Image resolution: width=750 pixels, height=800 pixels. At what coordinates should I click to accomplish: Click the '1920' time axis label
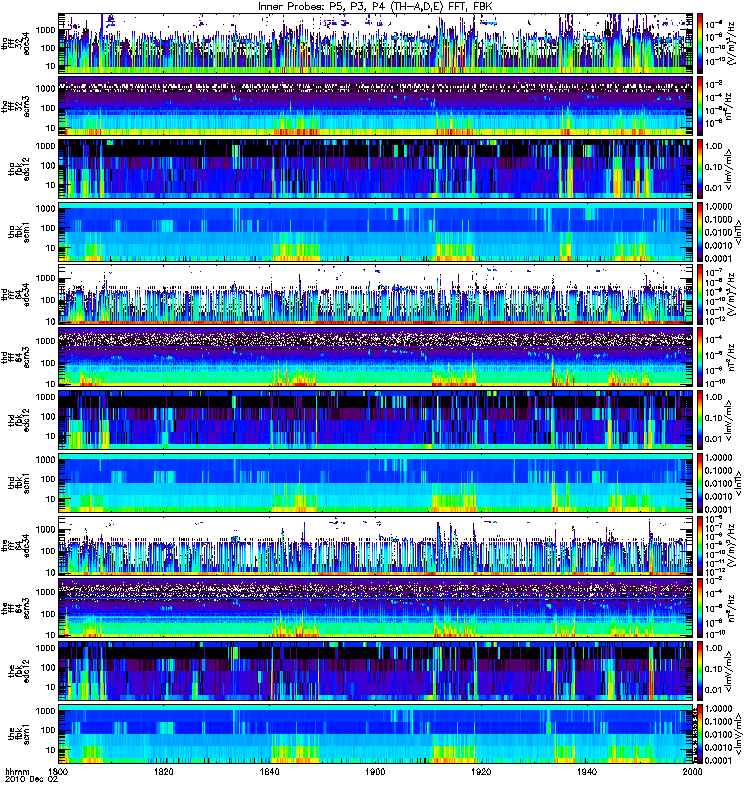click(x=481, y=771)
